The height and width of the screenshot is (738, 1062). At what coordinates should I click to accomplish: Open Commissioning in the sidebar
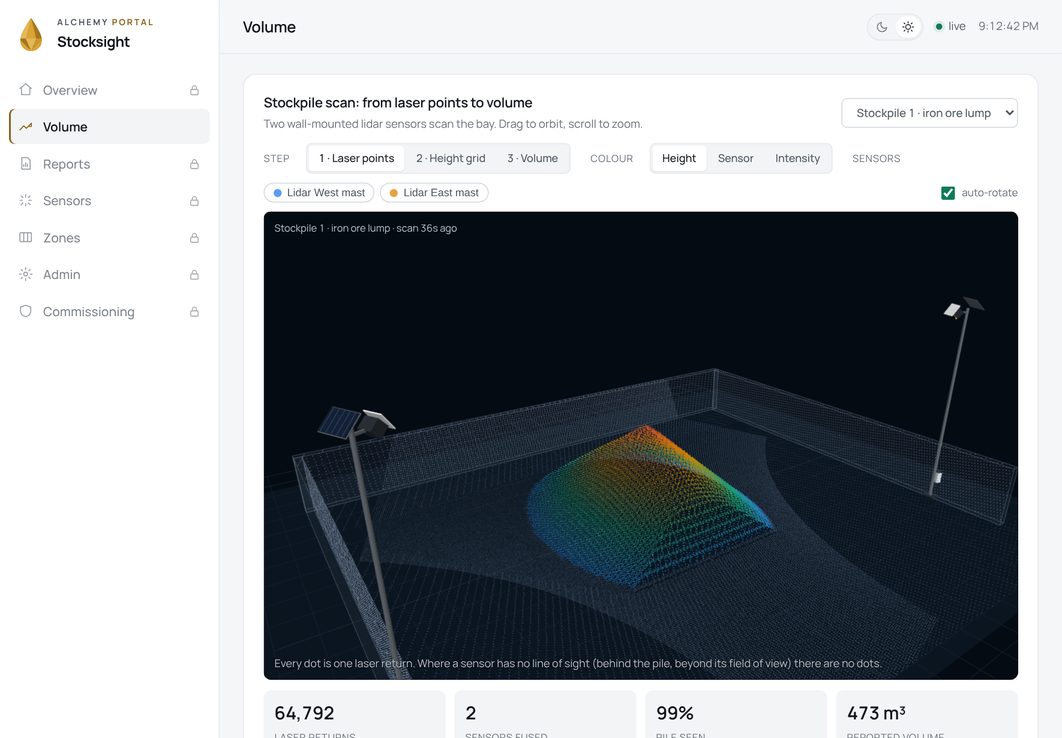[x=109, y=311]
